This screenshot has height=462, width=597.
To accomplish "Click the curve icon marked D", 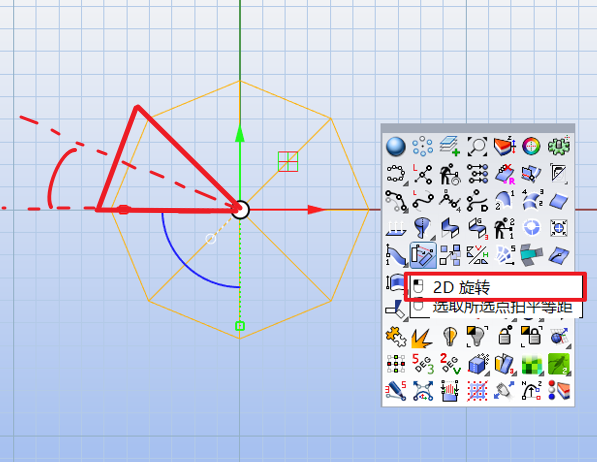I will coord(477,201).
